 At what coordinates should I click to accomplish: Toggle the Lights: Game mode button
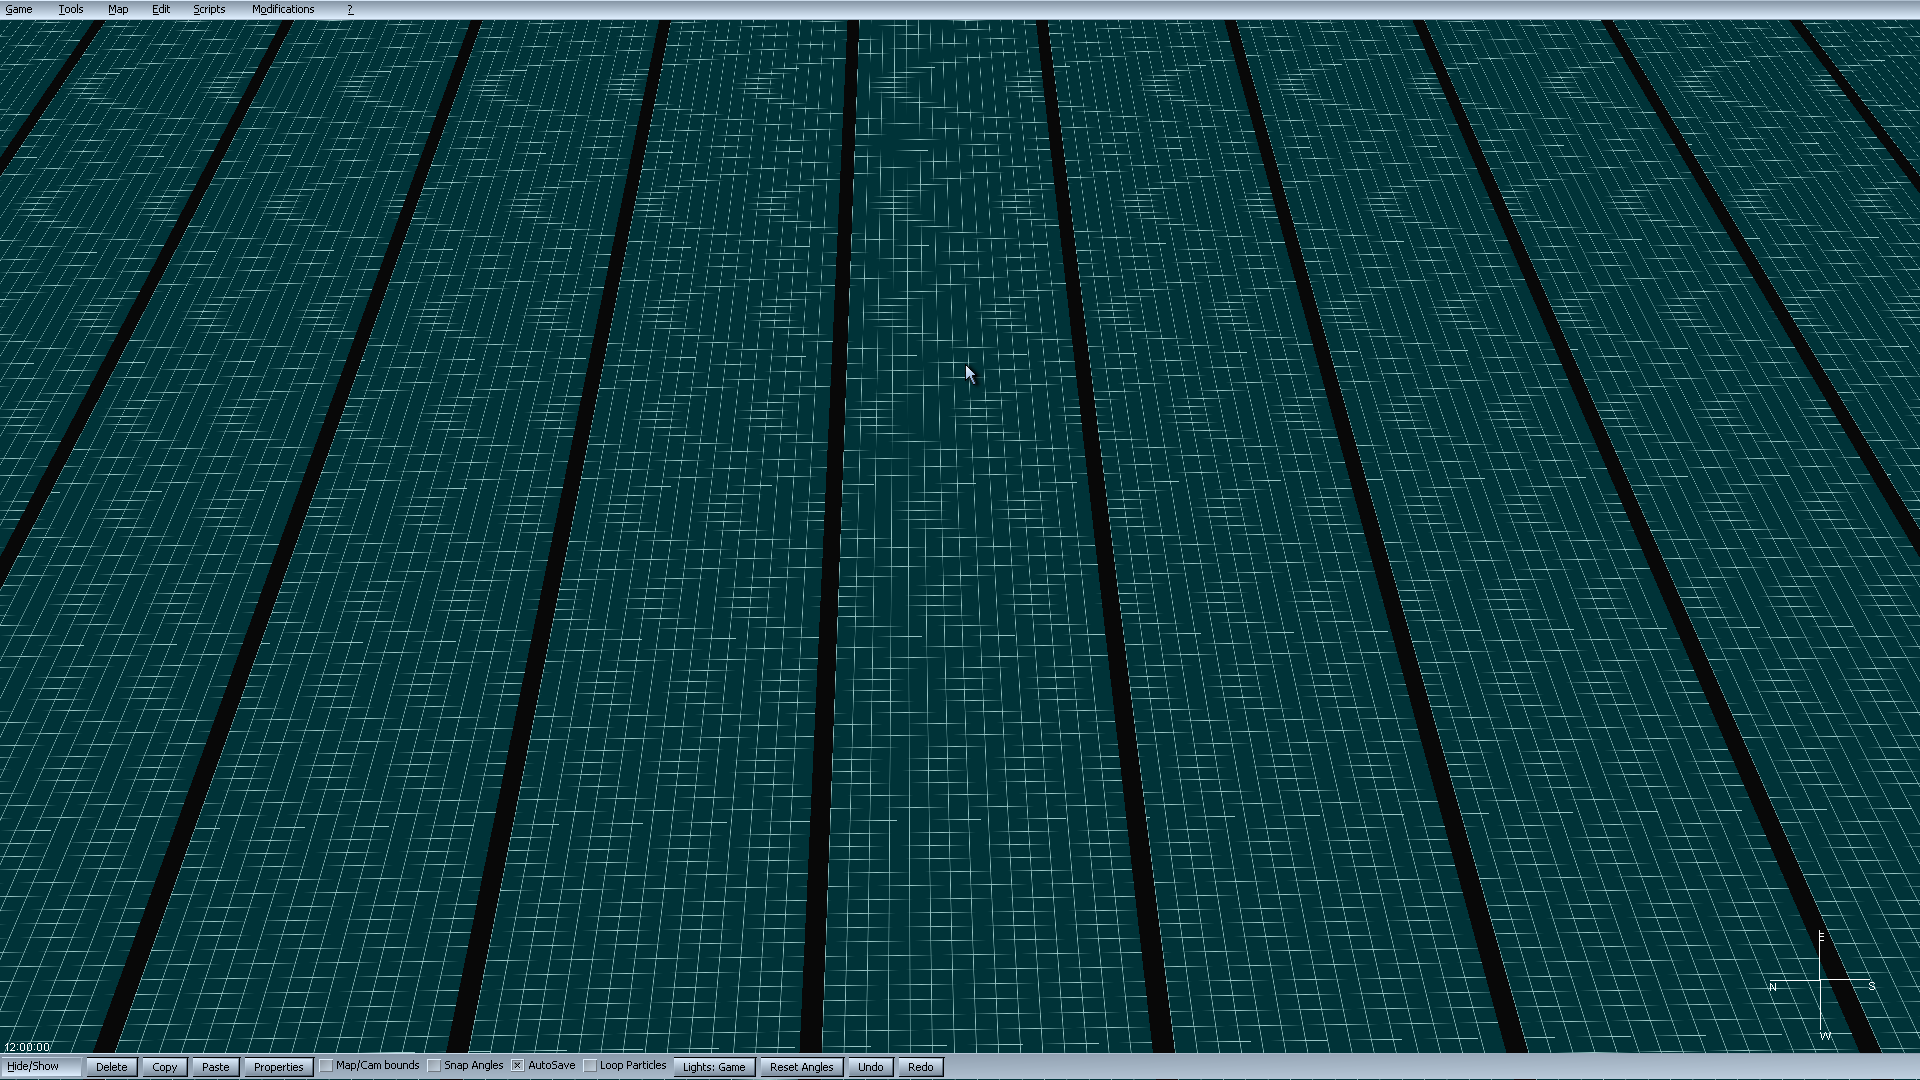(714, 1067)
